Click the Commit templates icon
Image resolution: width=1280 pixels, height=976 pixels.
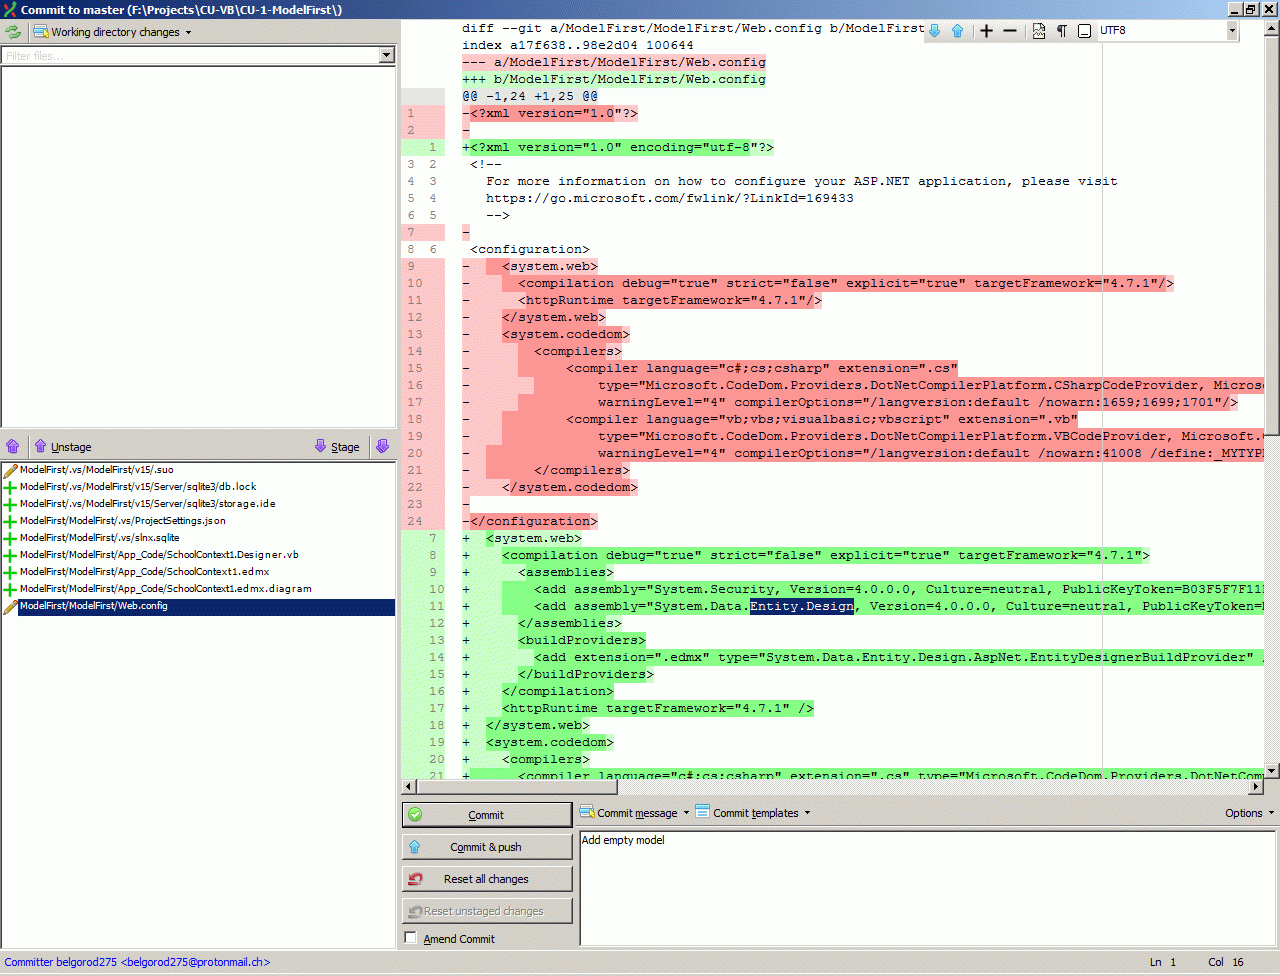[703, 812]
